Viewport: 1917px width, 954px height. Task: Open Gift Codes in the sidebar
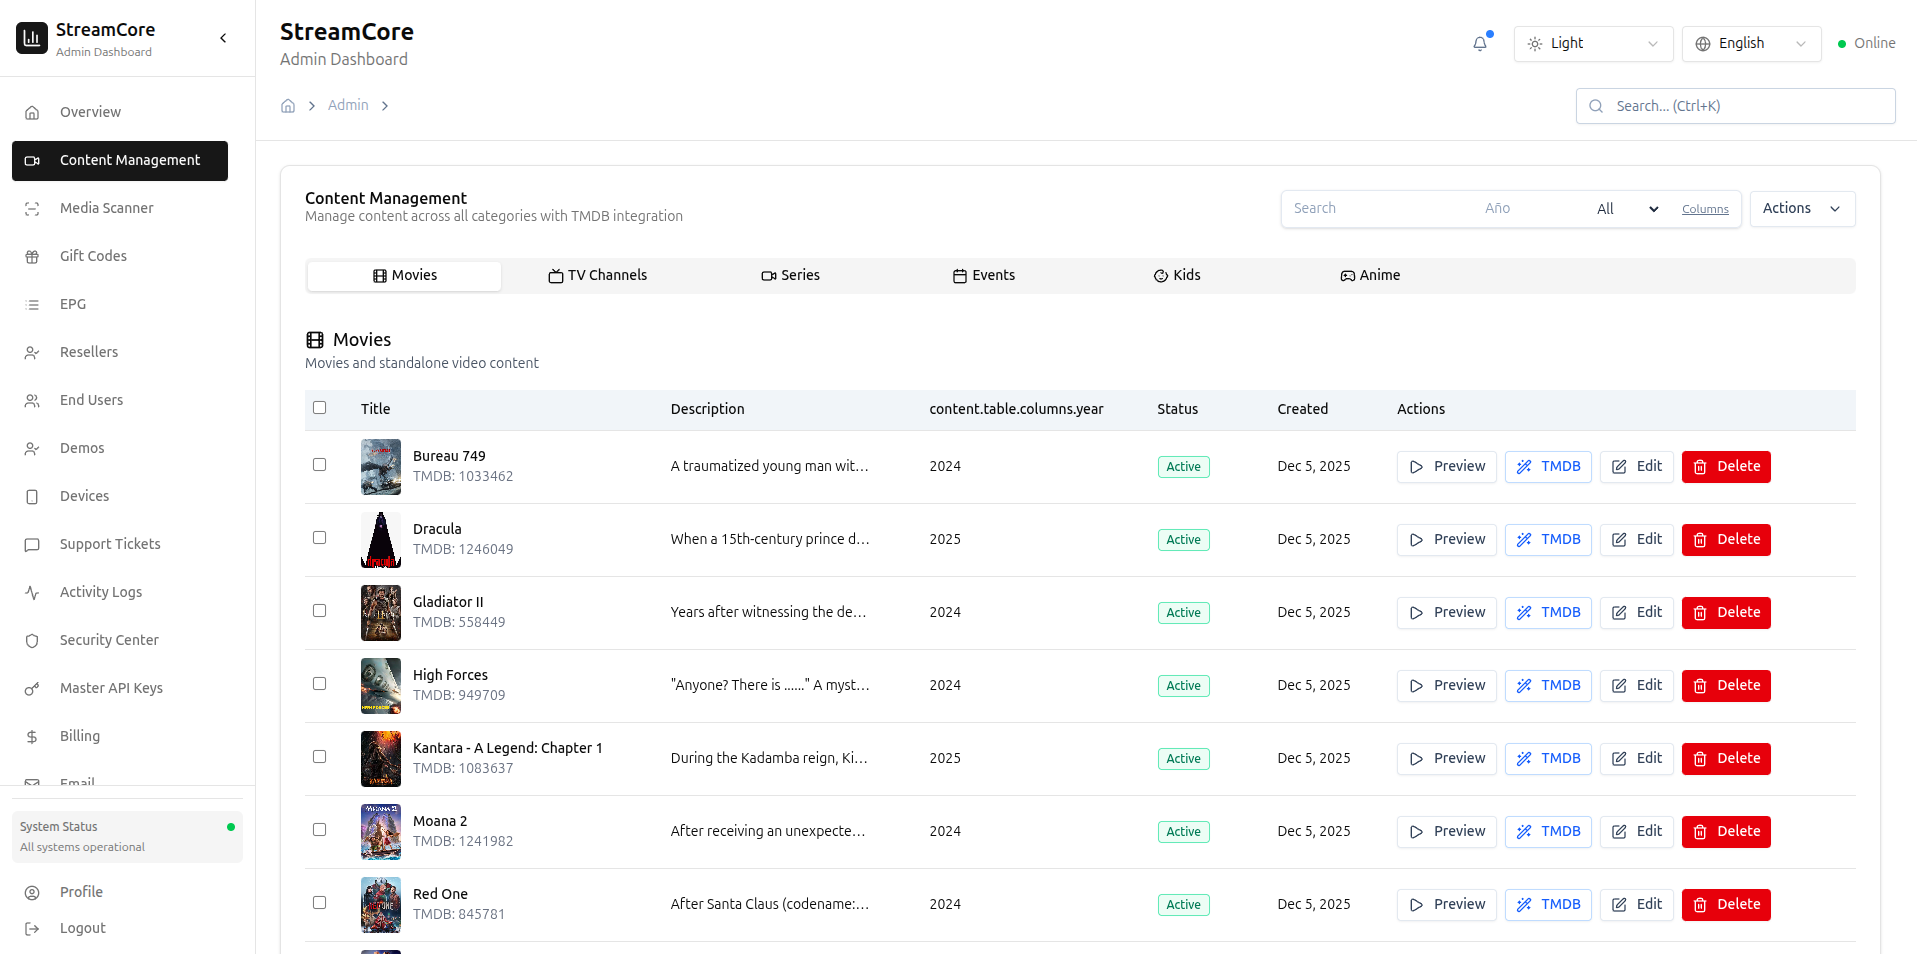(93, 256)
